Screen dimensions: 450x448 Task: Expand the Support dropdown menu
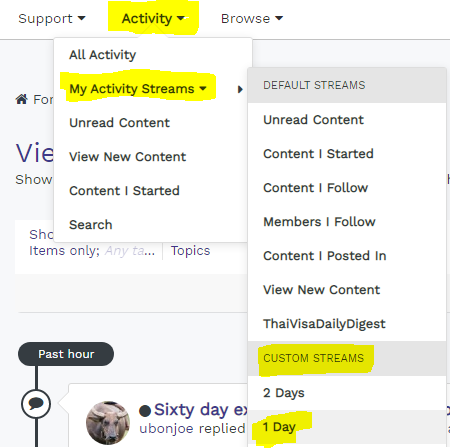tap(52, 19)
